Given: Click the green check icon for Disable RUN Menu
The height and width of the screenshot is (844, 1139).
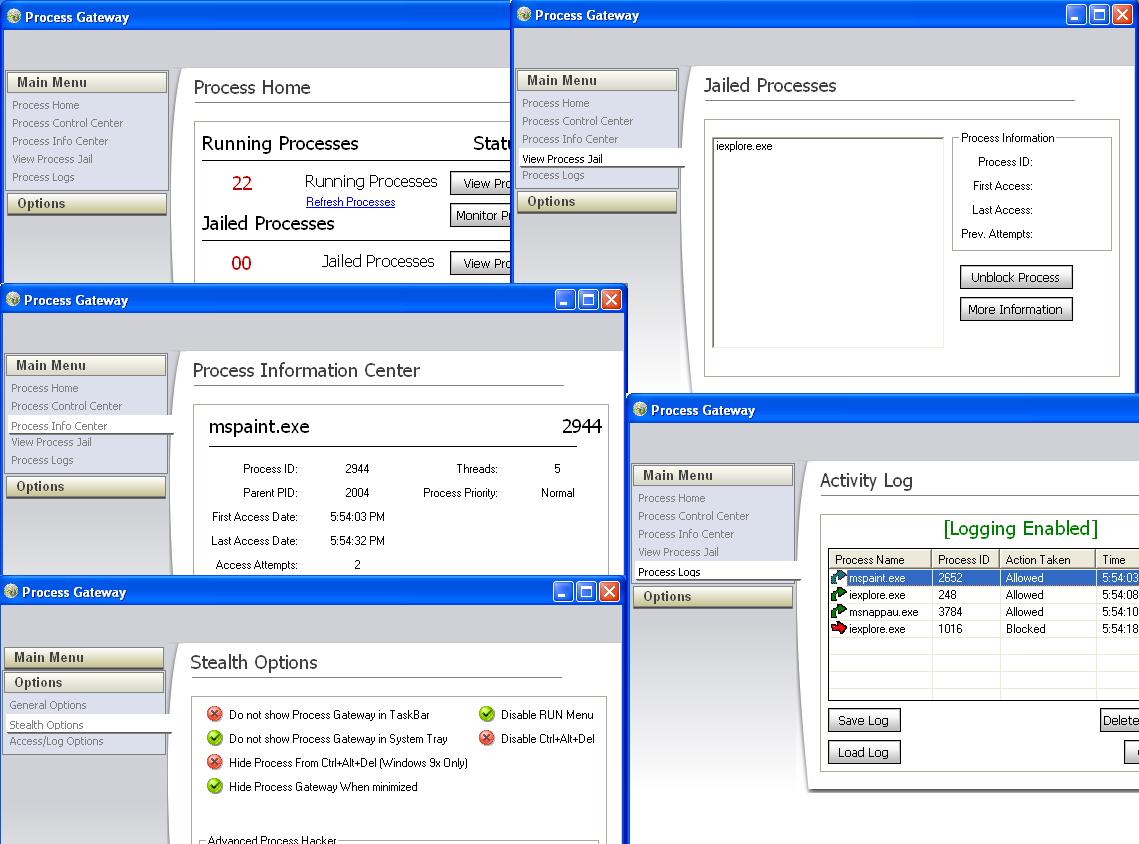Looking at the screenshot, I should [x=487, y=715].
